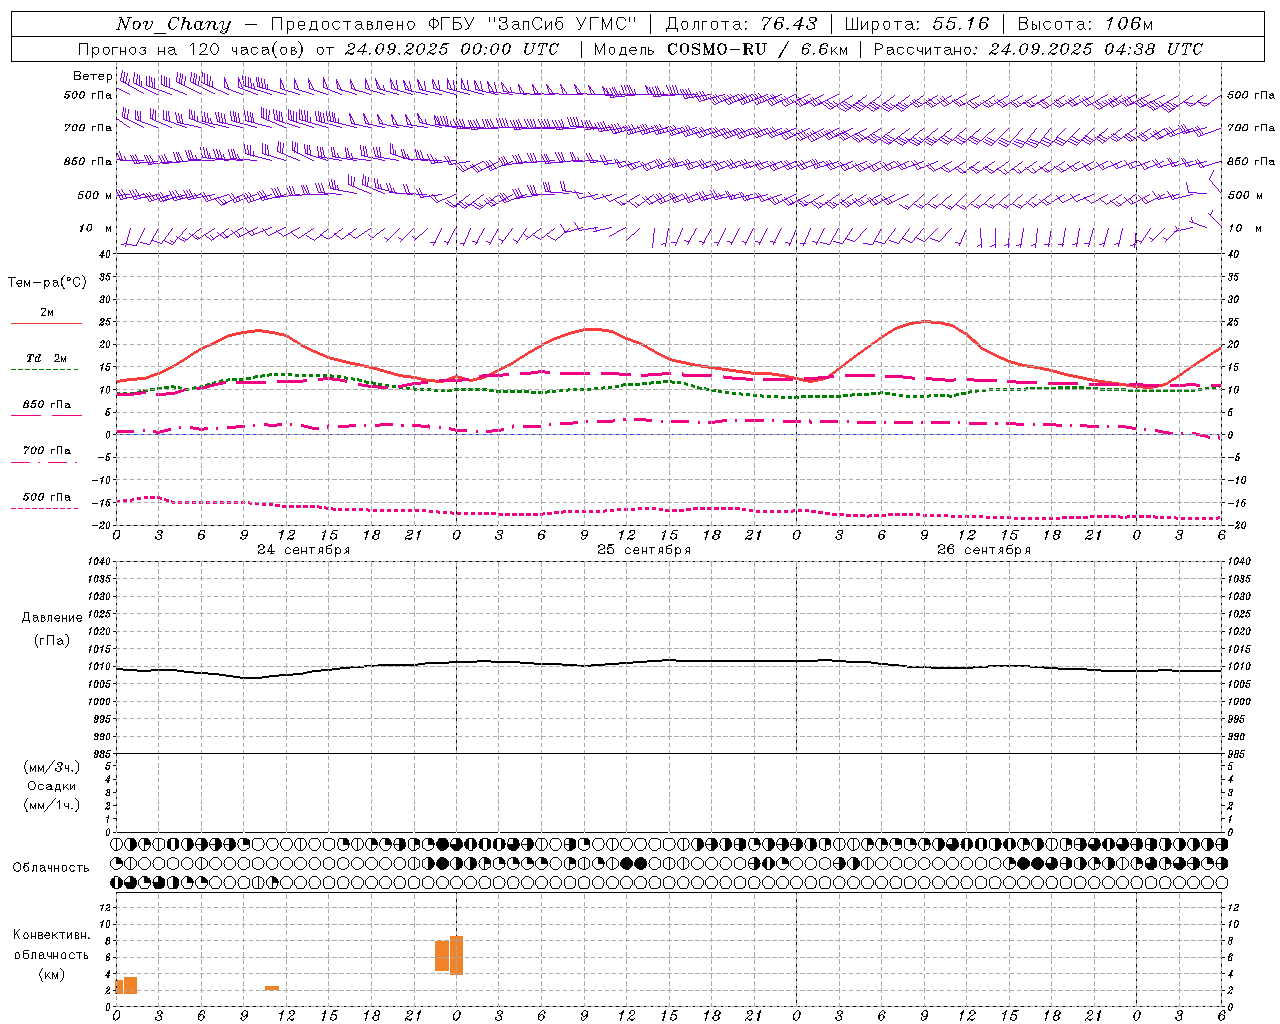The image size is (1280, 1024).
Task: Click the Давление pressure panel label
Action: (x=52, y=617)
